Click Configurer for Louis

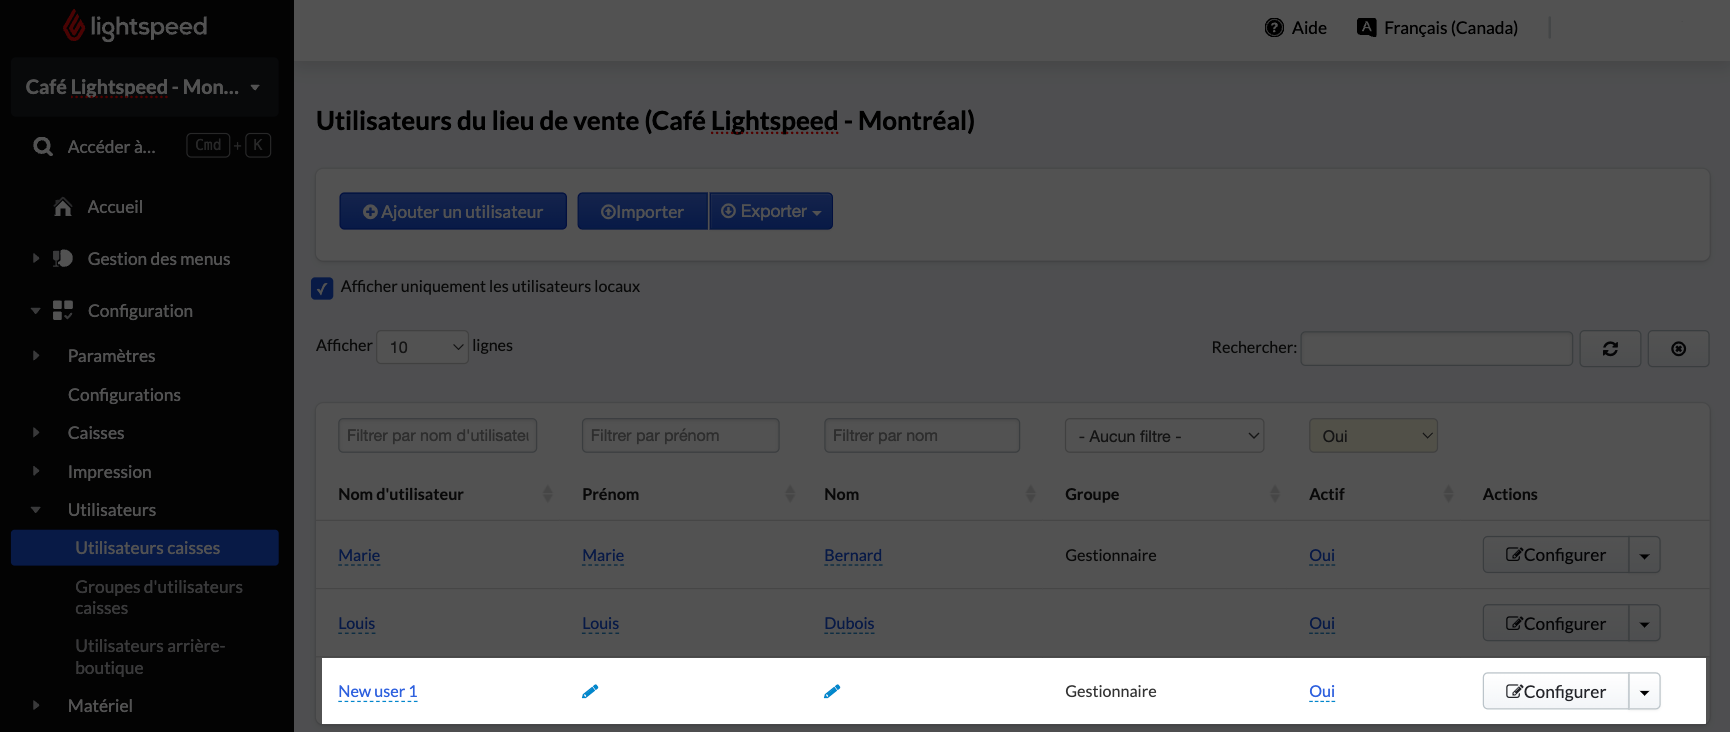(1556, 623)
